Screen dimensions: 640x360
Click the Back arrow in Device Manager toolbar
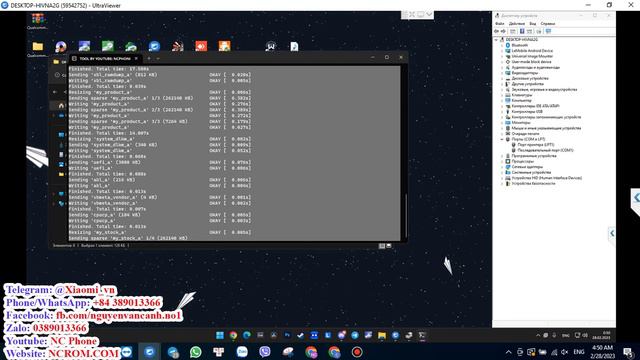(497, 31)
